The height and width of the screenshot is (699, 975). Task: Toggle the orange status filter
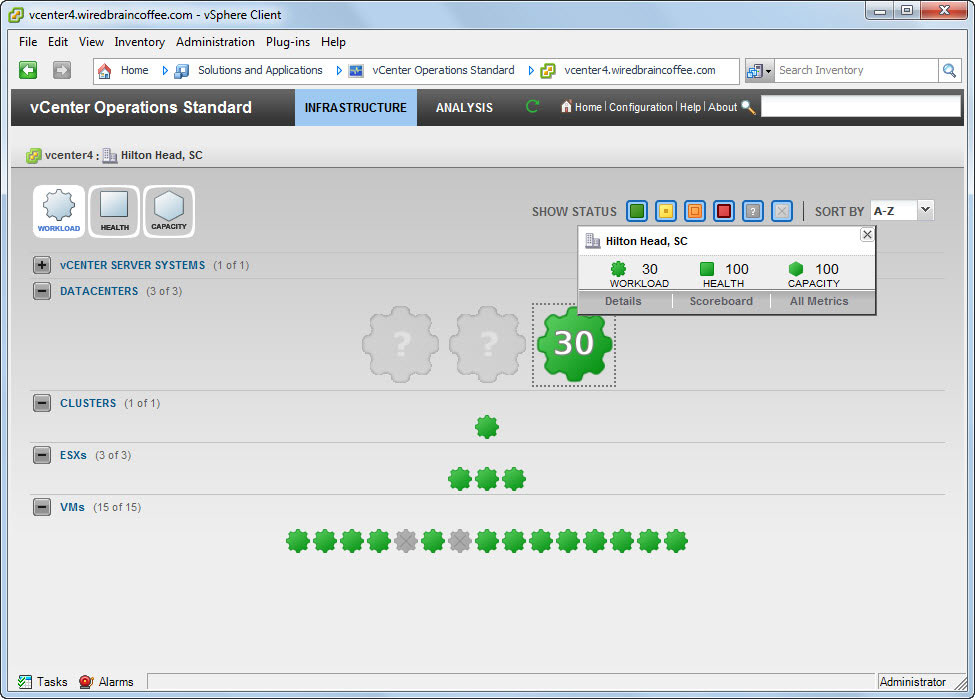click(695, 211)
